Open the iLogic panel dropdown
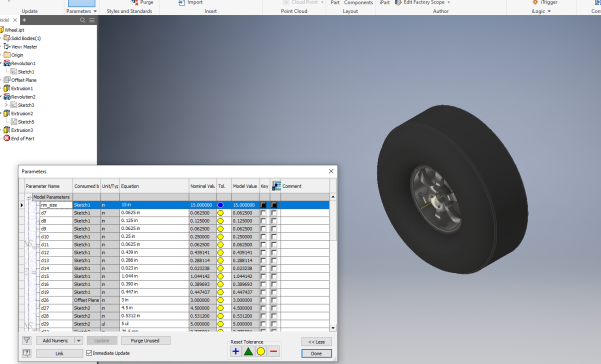Viewport: 601px width, 364px height. 549,11
